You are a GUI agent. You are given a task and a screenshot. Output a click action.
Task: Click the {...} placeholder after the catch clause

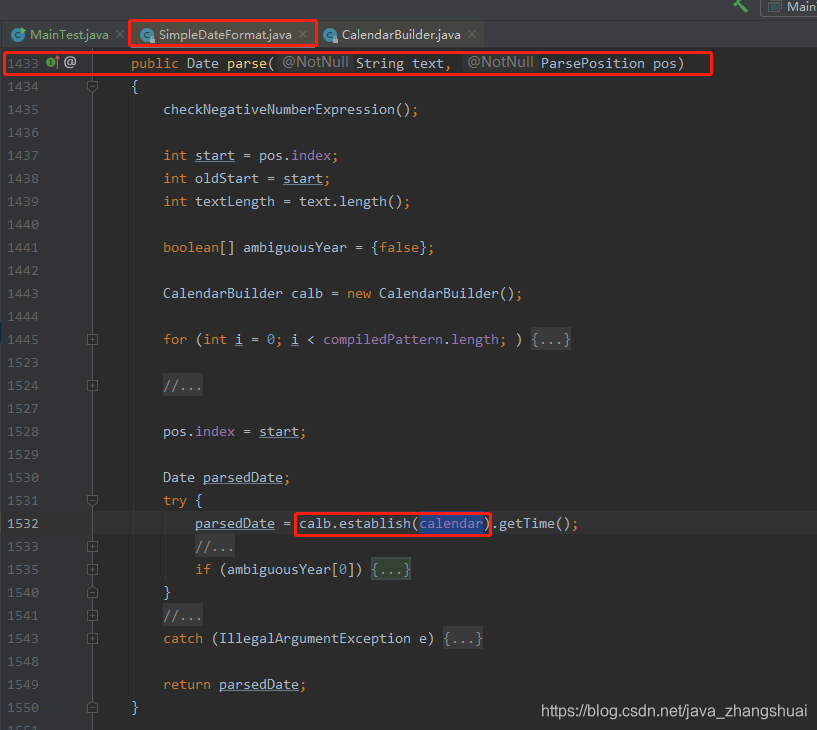(463, 638)
